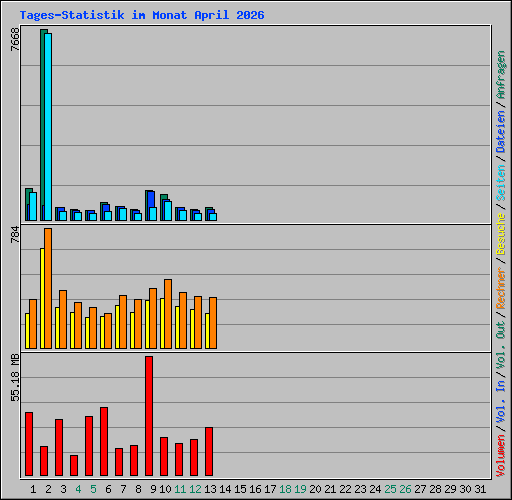This screenshot has height=500, width=512.
Task: Click the 'Rechner' legend label
Action: point(501,288)
